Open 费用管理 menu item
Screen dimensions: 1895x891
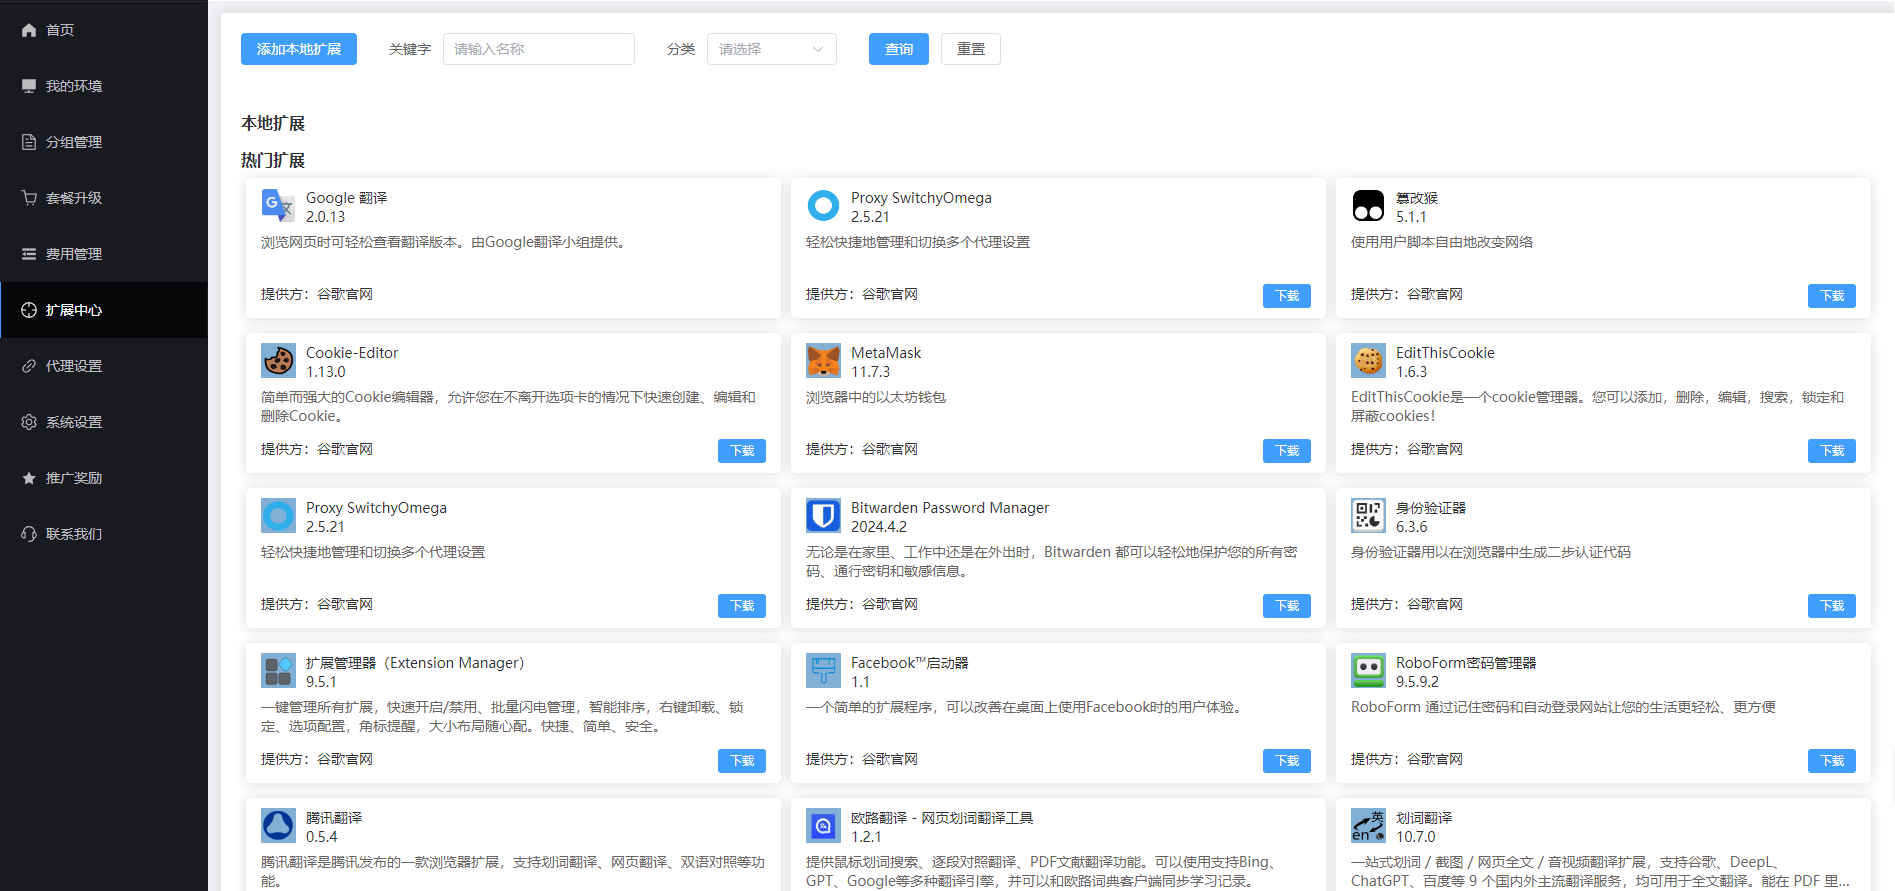pyautogui.click(x=104, y=254)
